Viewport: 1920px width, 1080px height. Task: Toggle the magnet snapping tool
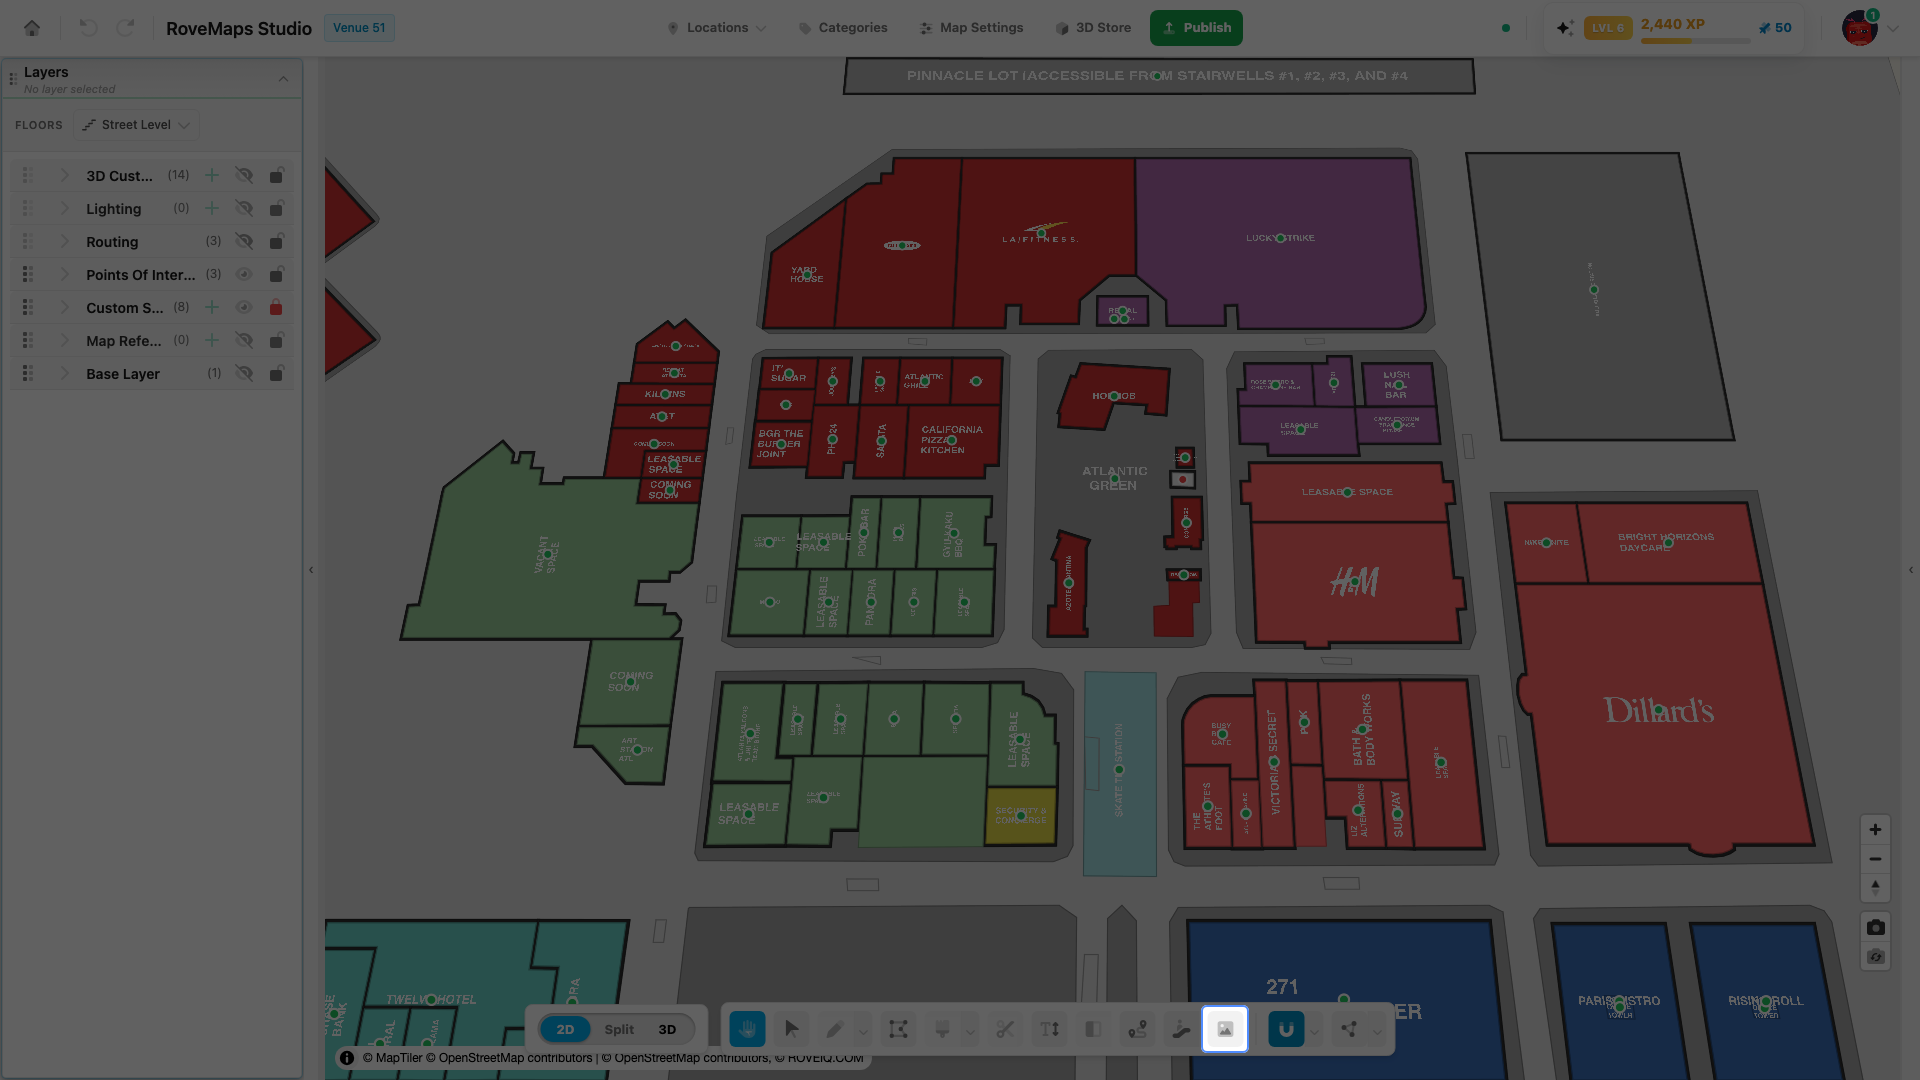pyautogui.click(x=1286, y=1029)
